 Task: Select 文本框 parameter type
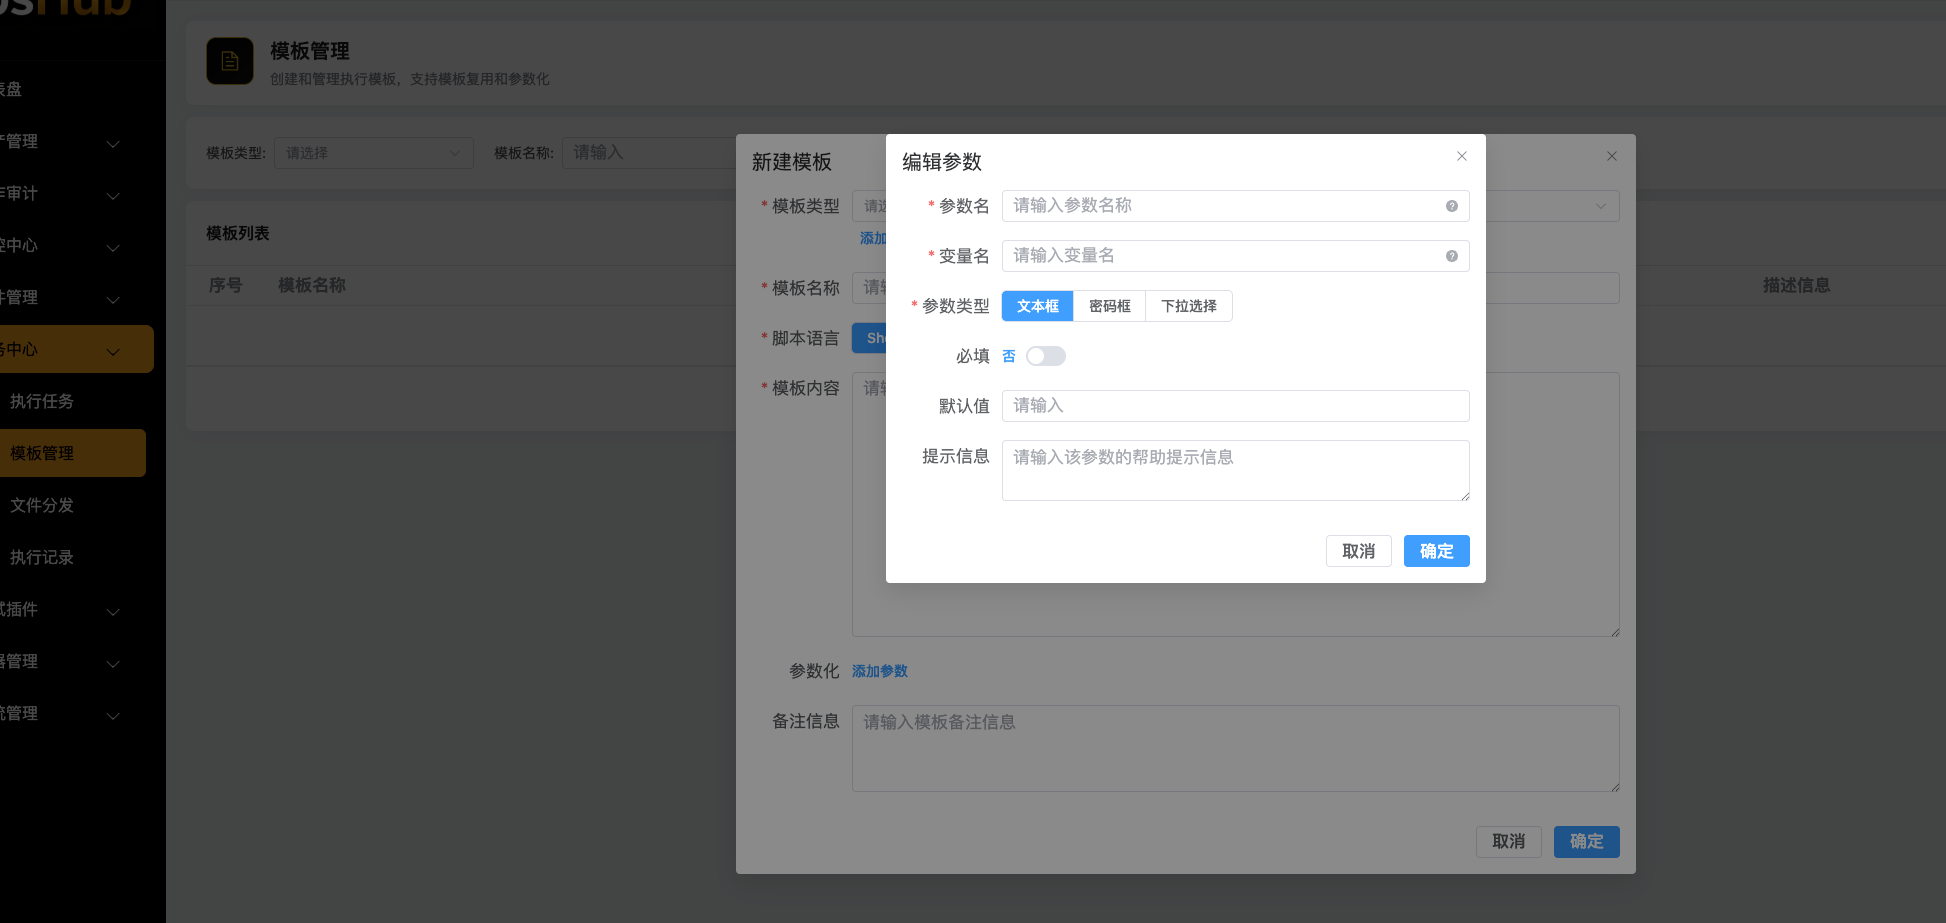pos(1037,306)
